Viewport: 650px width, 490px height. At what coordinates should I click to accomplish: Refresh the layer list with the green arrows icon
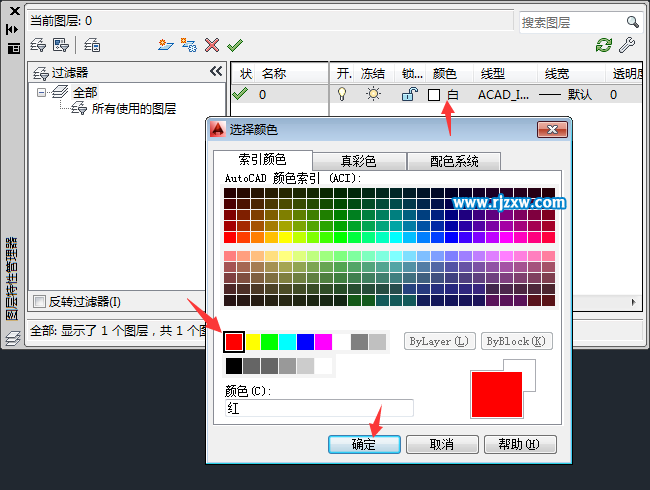(x=604, y=45)
